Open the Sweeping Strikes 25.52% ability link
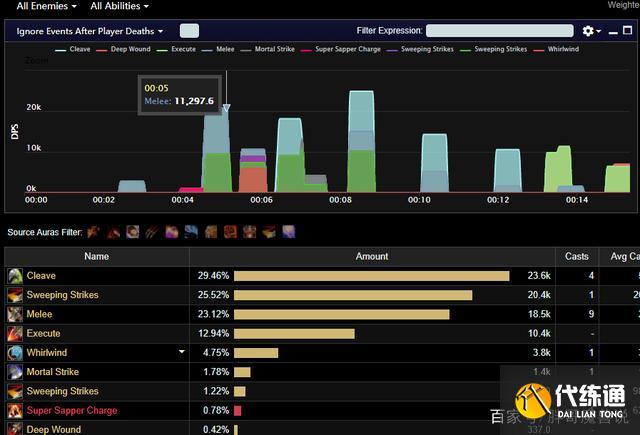 coord(62,295)
